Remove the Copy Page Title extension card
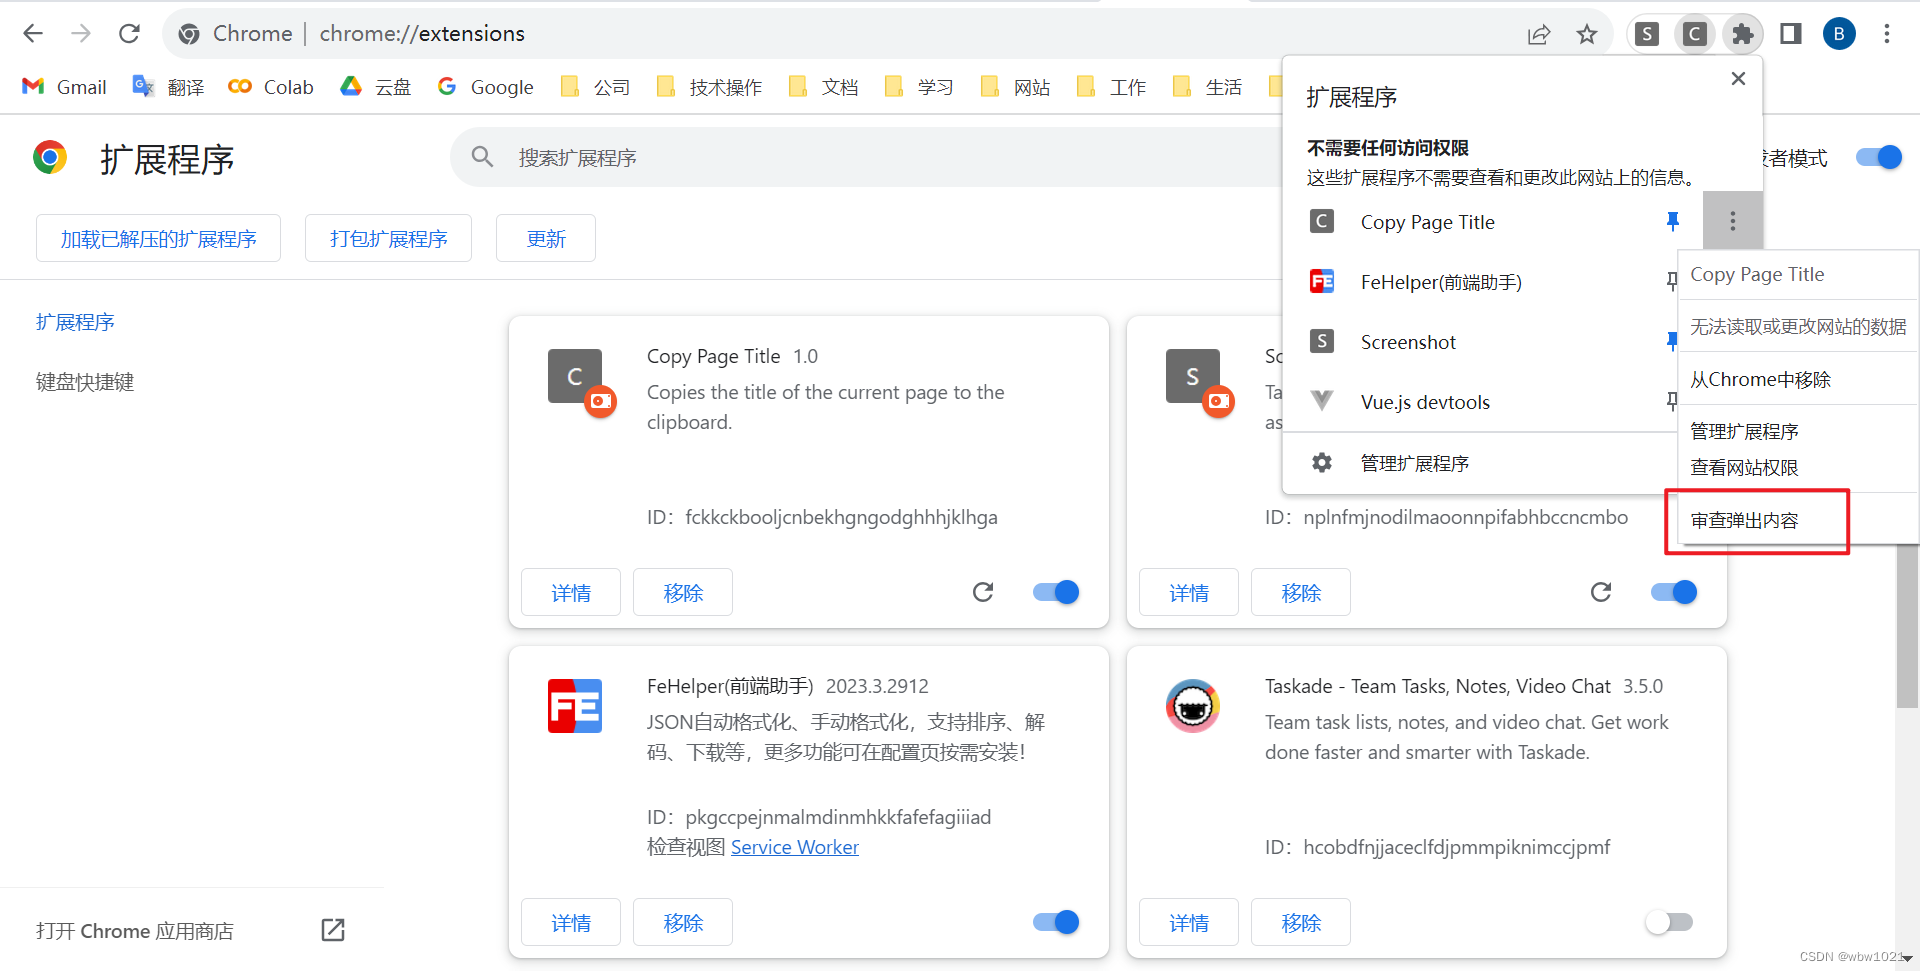The width and height of the screenshot is (1920, 971). click(683, 593)
